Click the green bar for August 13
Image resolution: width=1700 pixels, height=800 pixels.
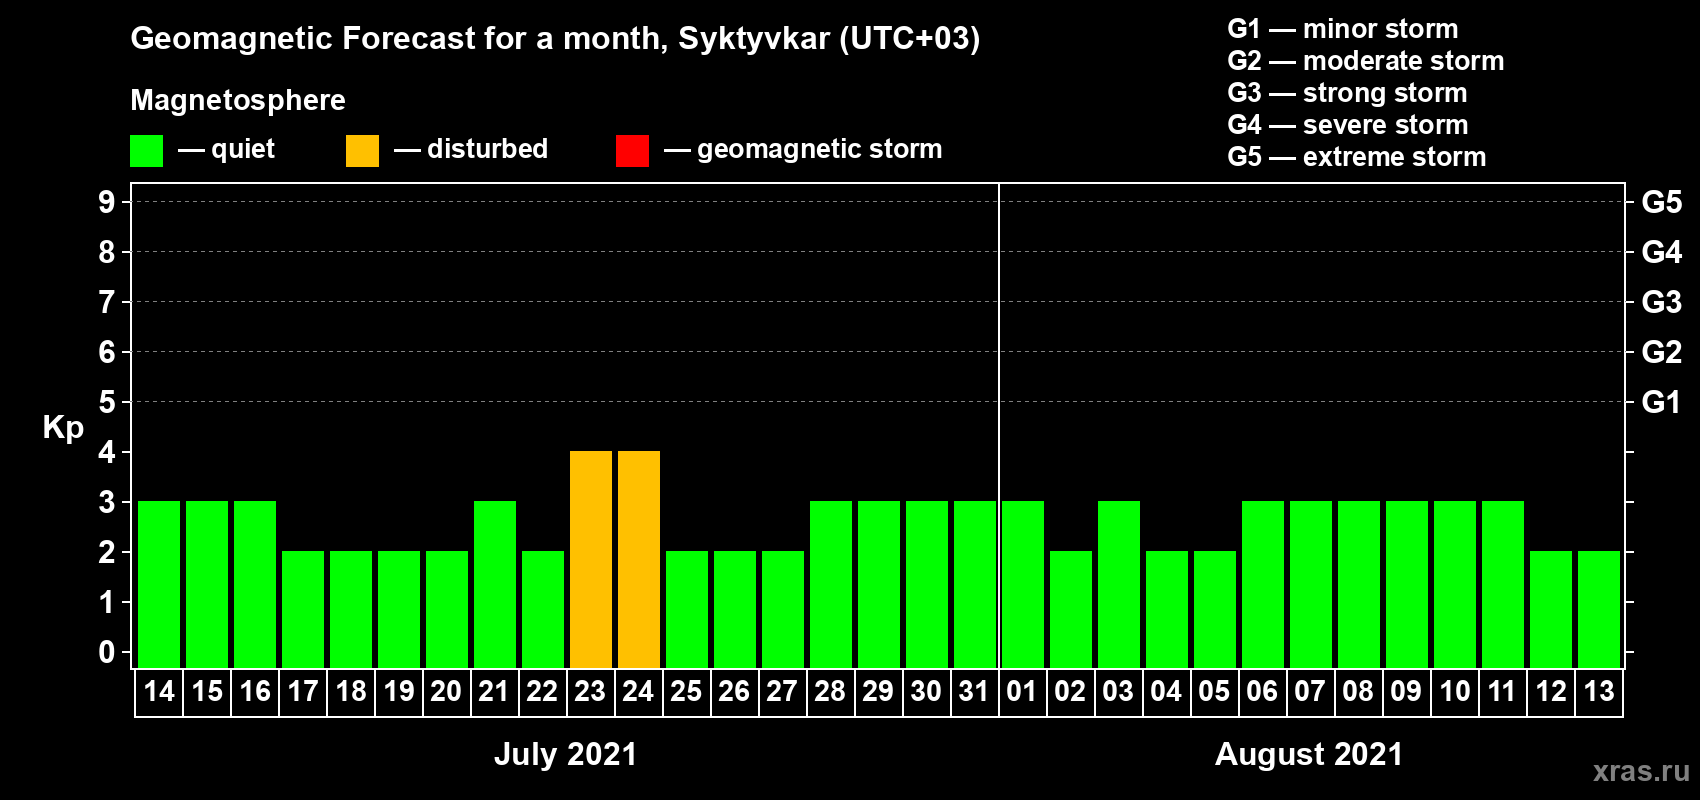tap(1599, 609)
